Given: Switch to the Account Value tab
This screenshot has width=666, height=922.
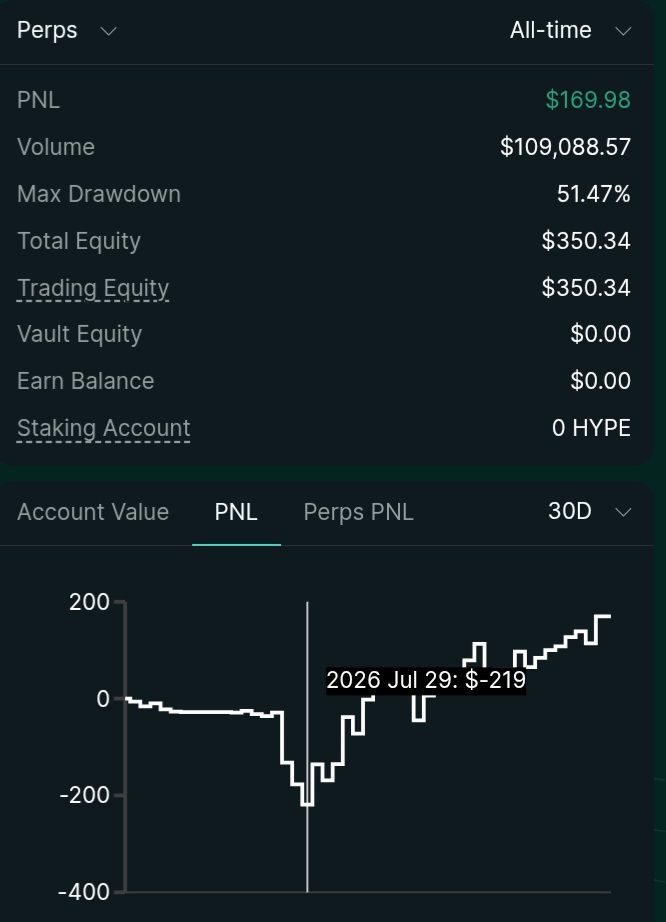Looking at the screenshot, I should click(93, 512).
